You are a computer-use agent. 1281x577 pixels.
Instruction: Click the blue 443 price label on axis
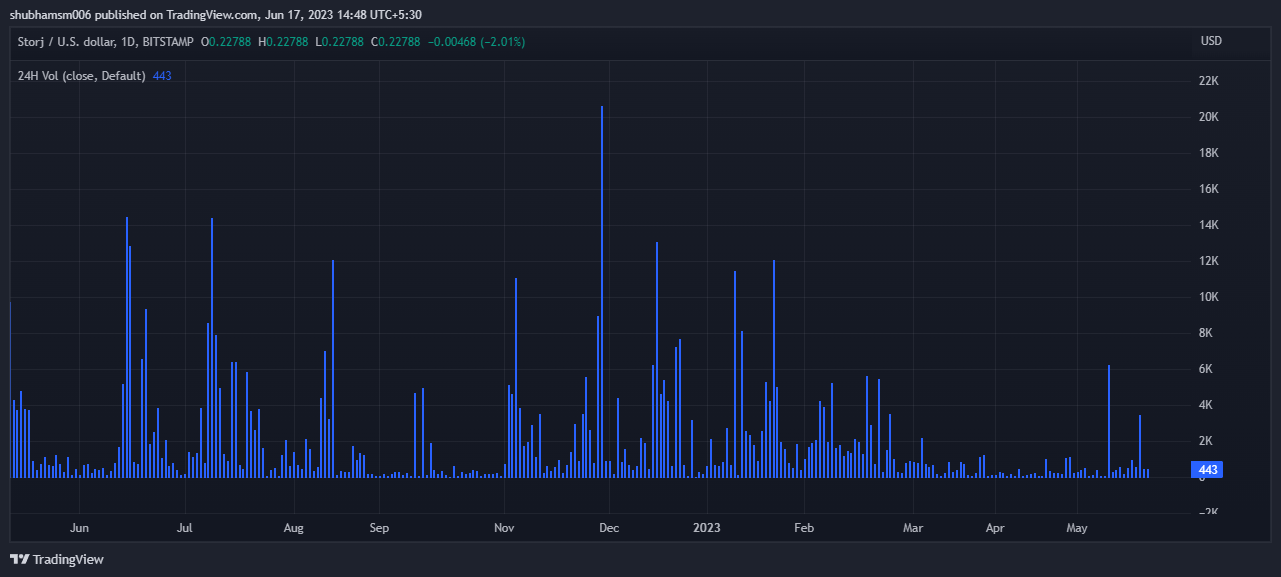pyautogui.click(x=1207, y=469)
